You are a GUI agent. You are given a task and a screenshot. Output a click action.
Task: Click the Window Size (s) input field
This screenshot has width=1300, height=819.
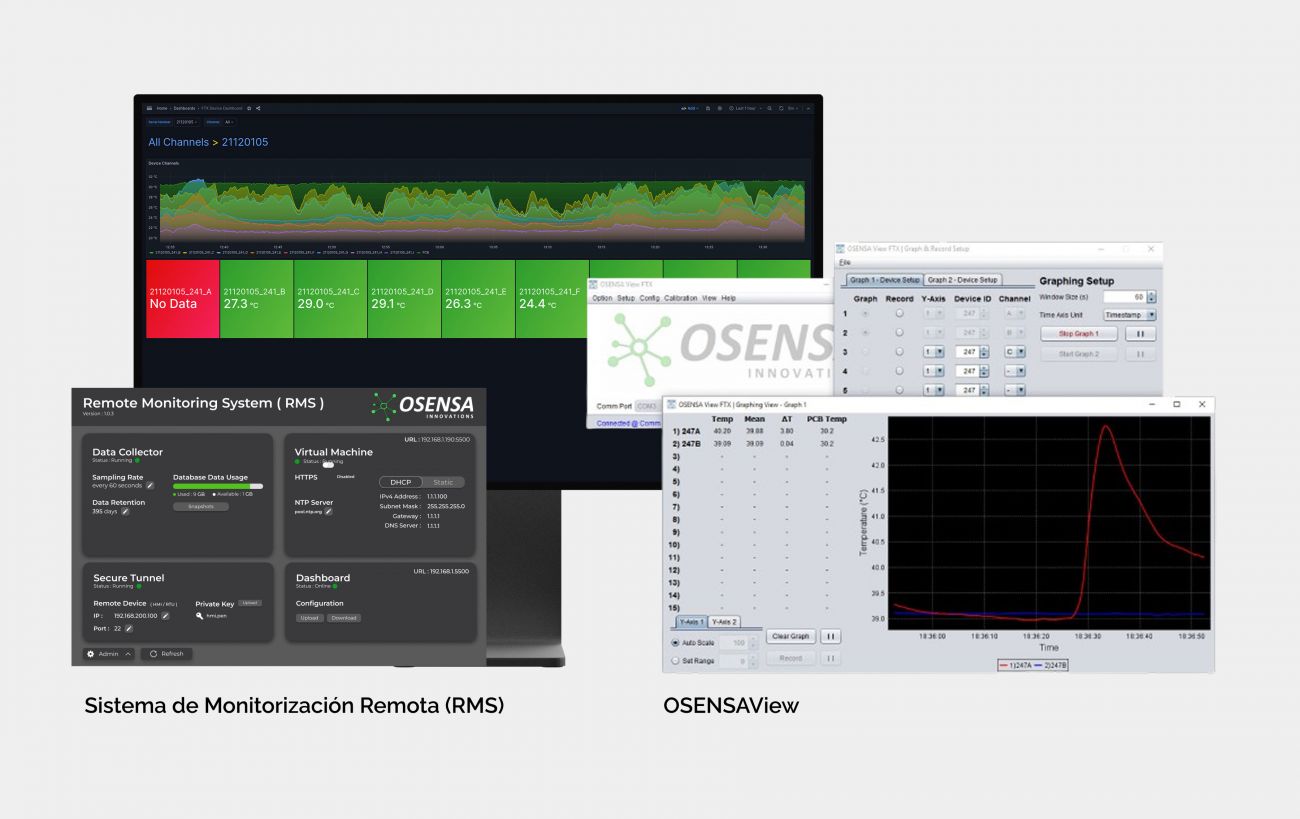click(1124, 297)
